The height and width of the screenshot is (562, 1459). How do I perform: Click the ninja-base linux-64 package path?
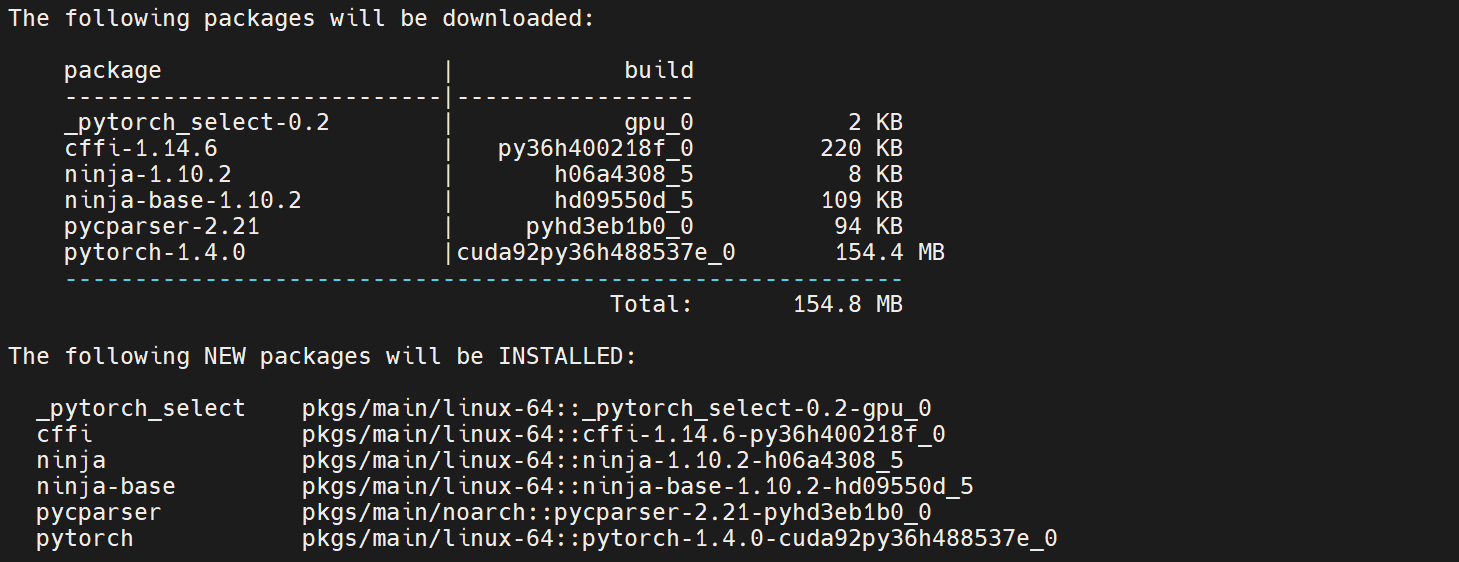[637, 486]
